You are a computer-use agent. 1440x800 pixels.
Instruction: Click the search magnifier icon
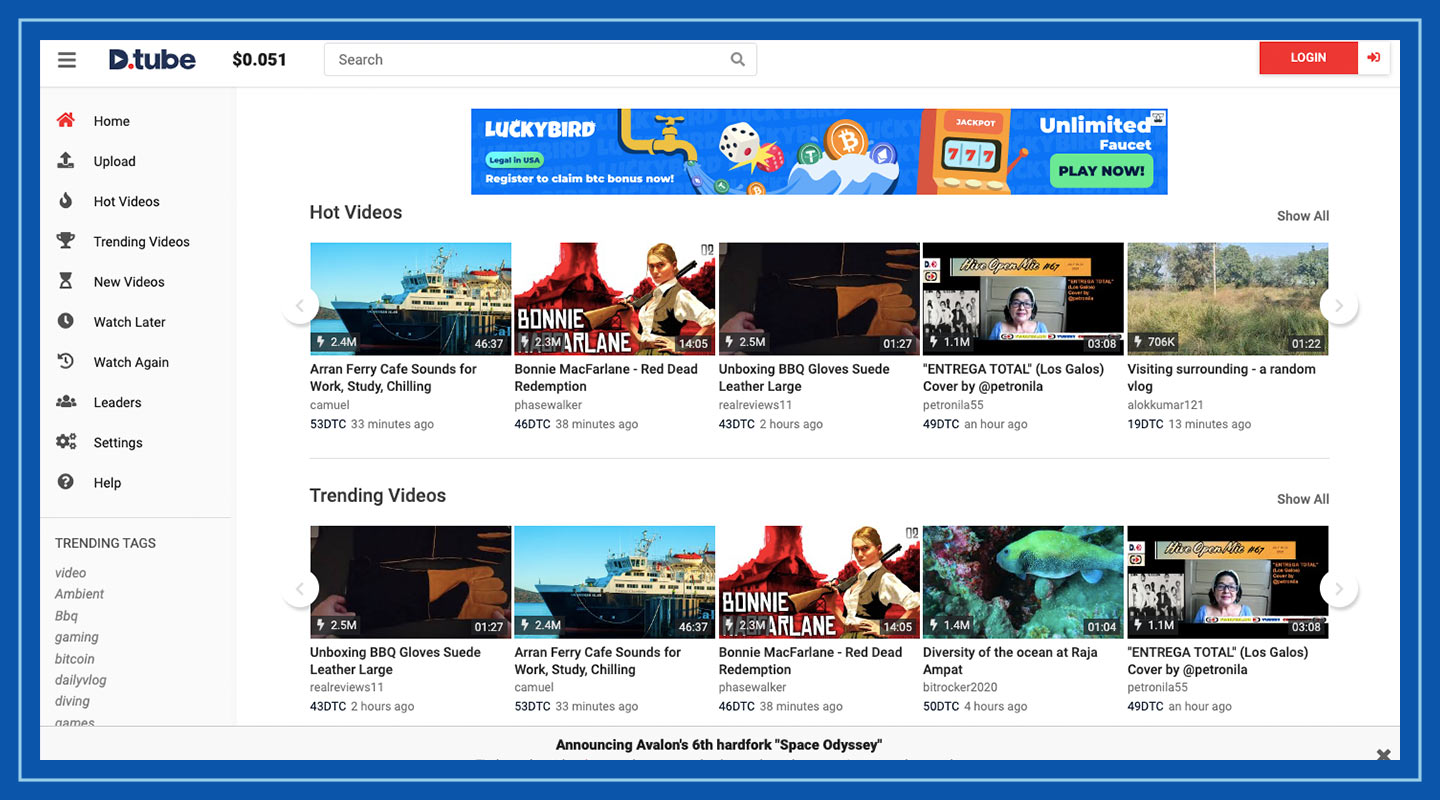click(x=737, y=59)
